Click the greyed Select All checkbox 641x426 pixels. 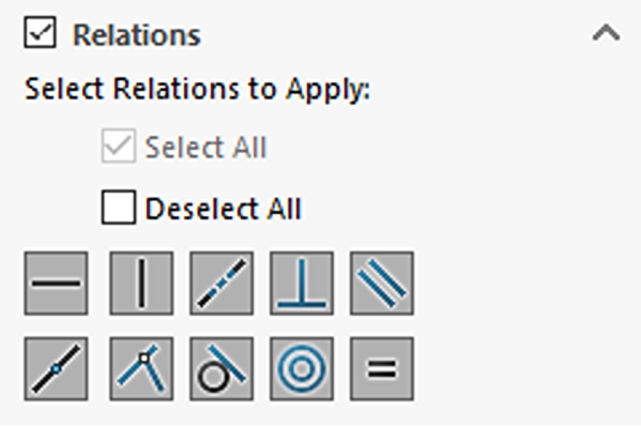click(x=119, y=146)
